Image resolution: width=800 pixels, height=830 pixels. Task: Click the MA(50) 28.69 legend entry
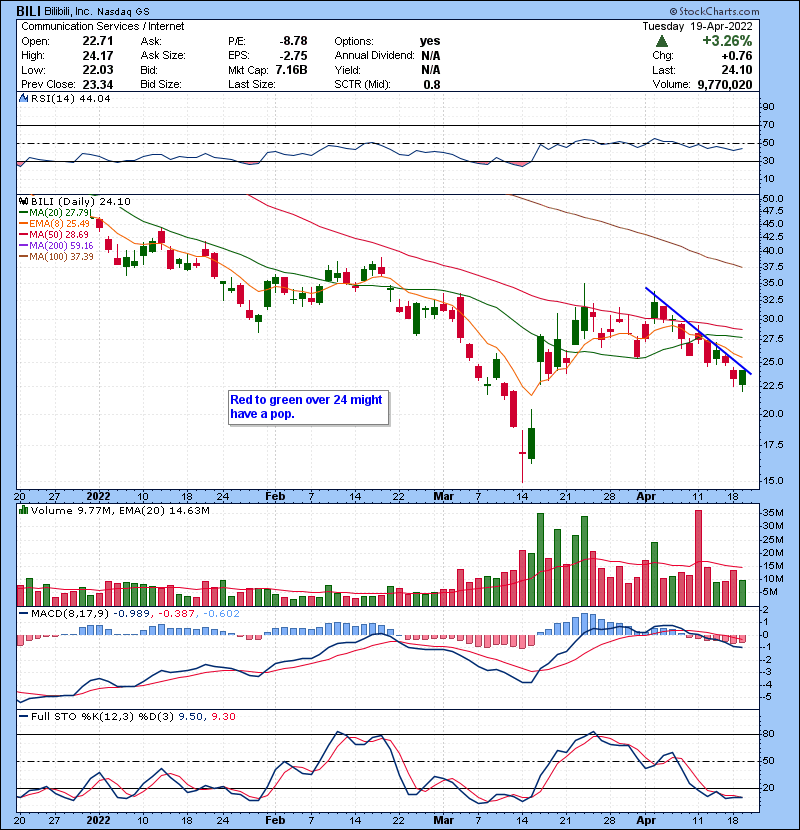tap(55, 234)
